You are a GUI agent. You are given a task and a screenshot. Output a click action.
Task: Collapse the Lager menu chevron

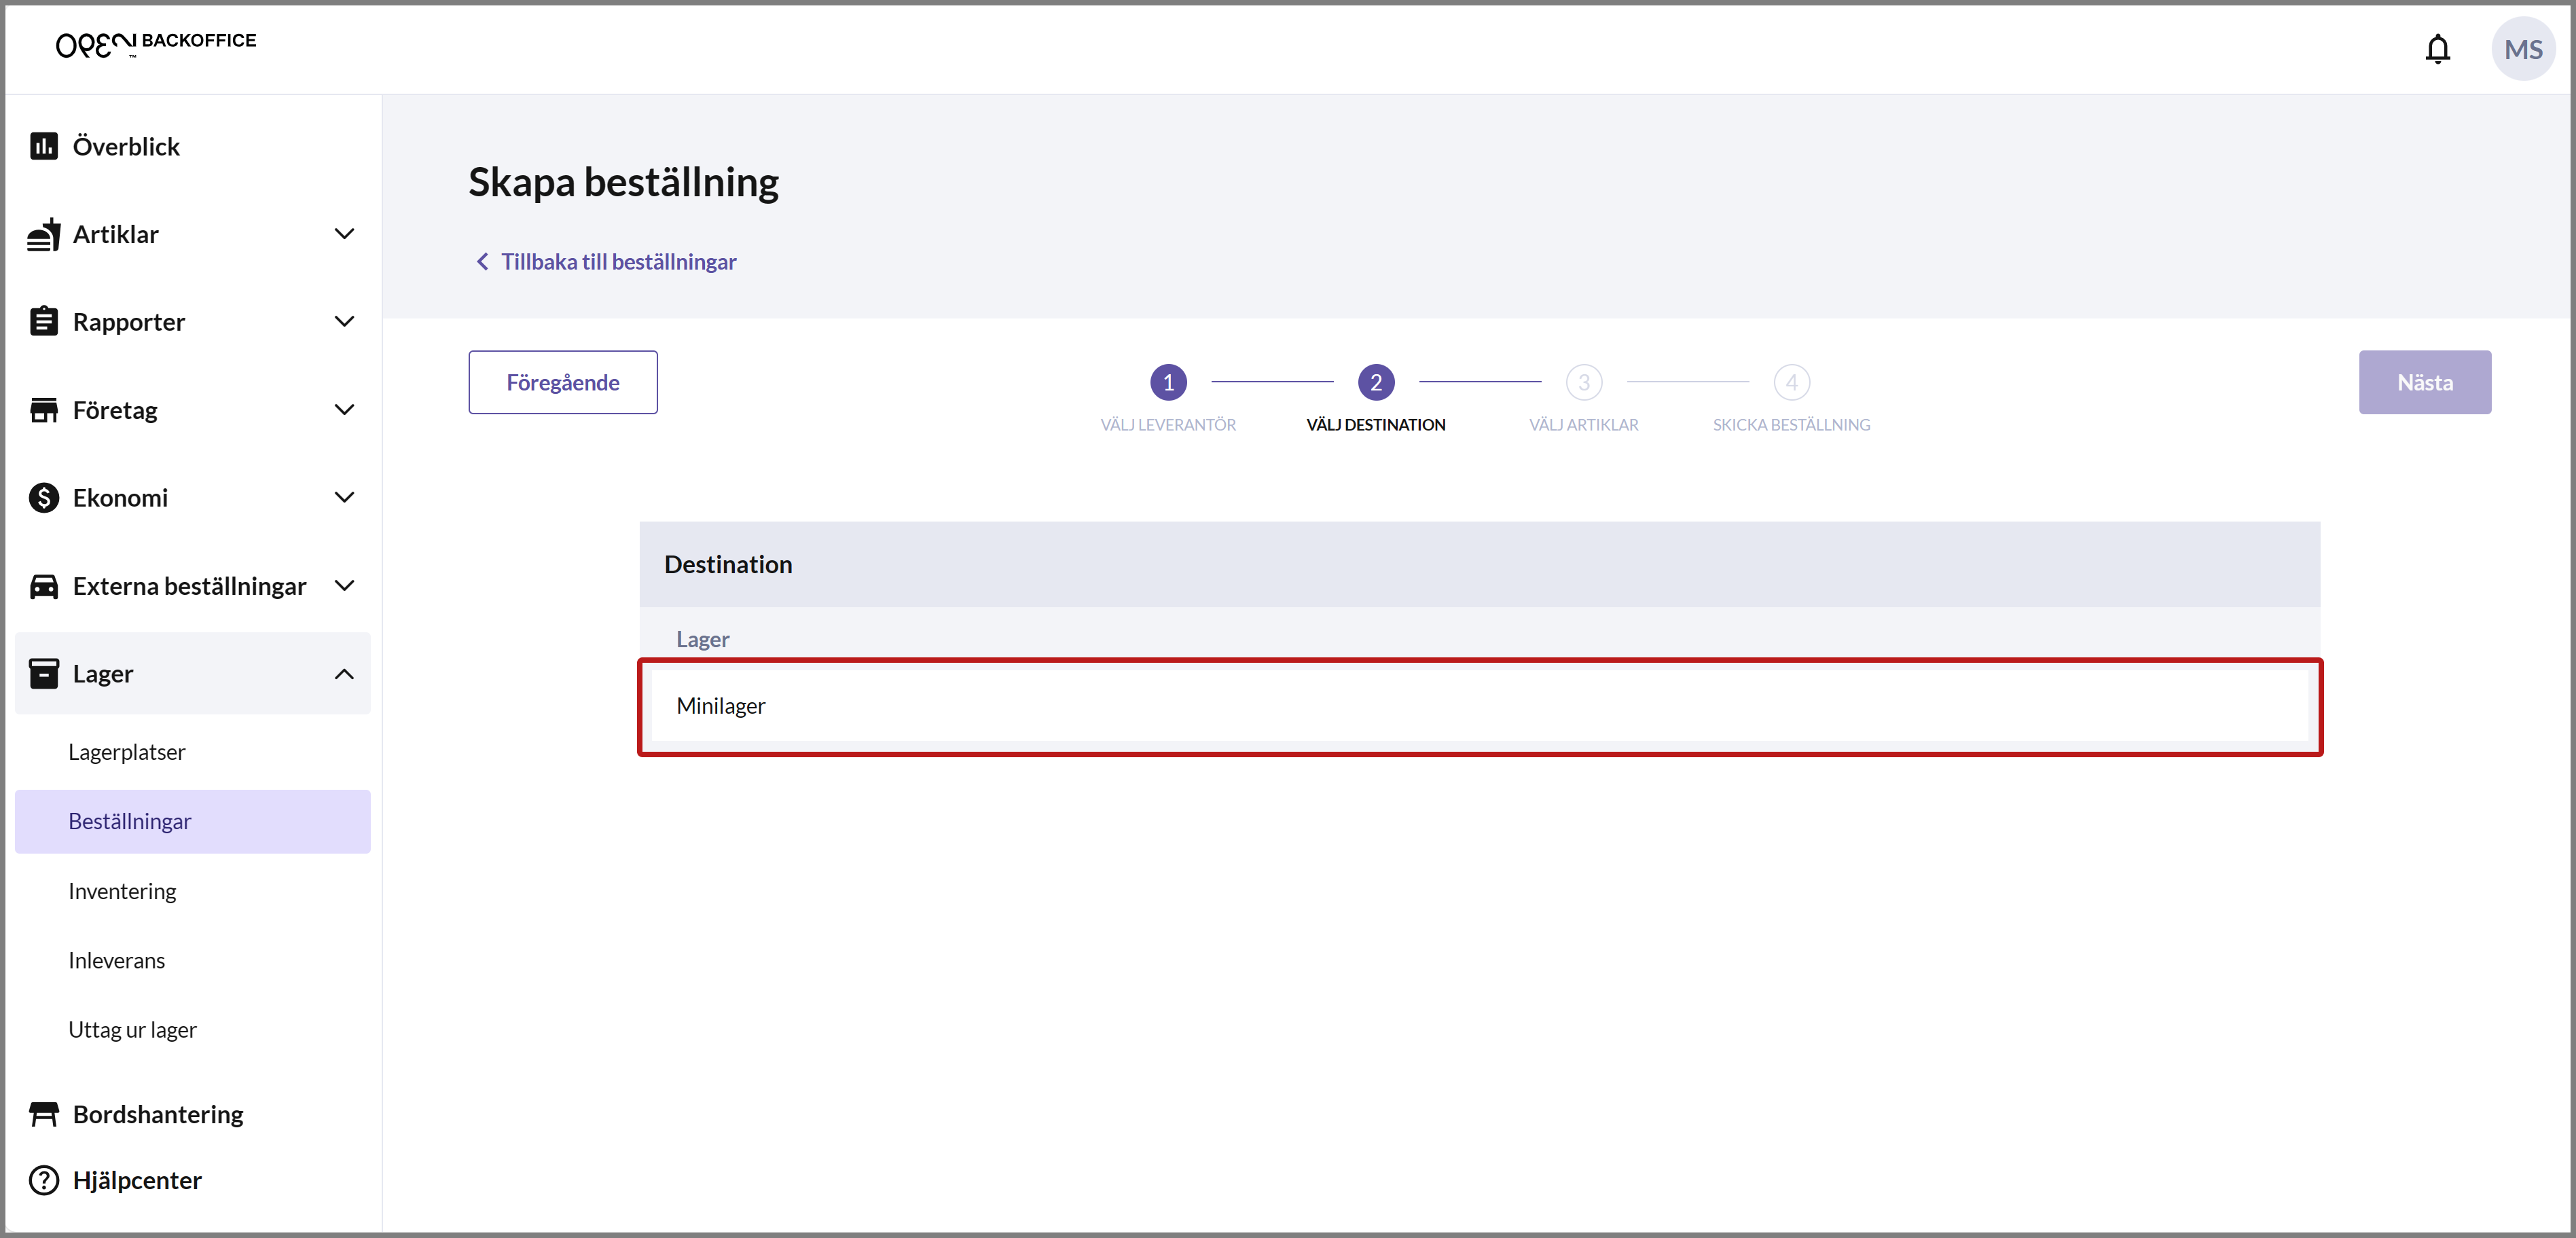(344, 673)
